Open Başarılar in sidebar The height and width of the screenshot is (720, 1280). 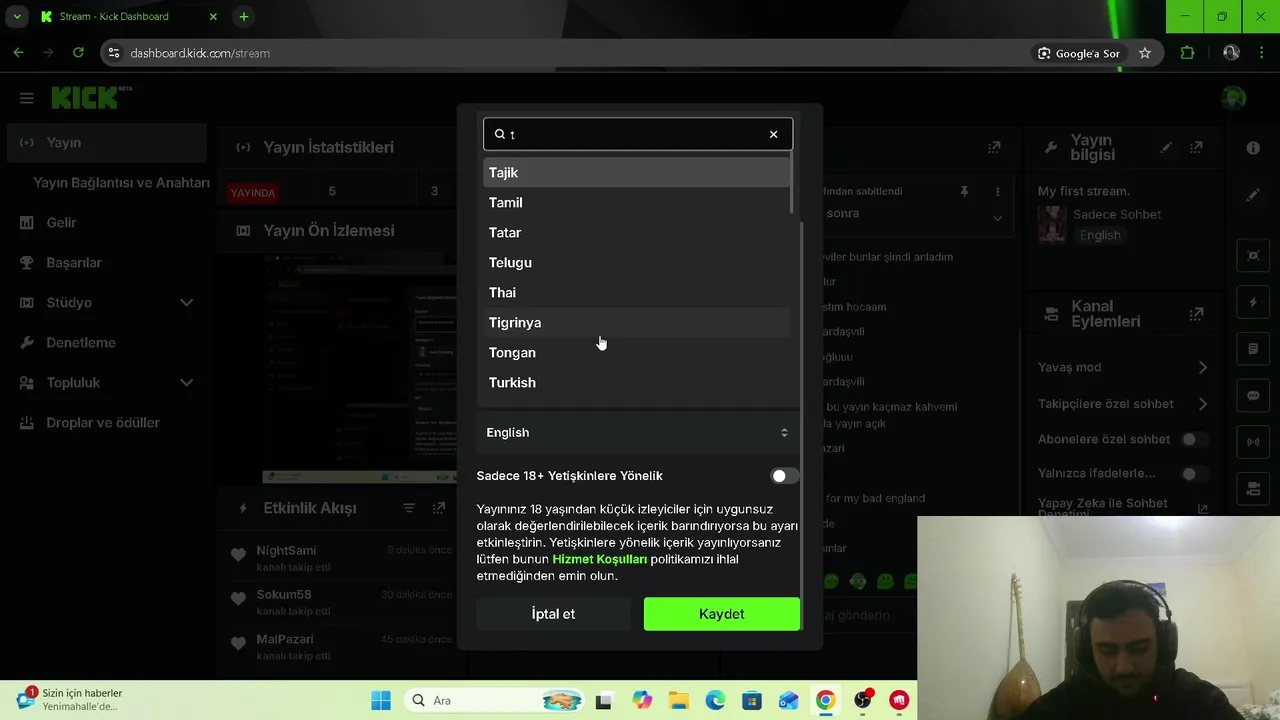tap(106, 263)
